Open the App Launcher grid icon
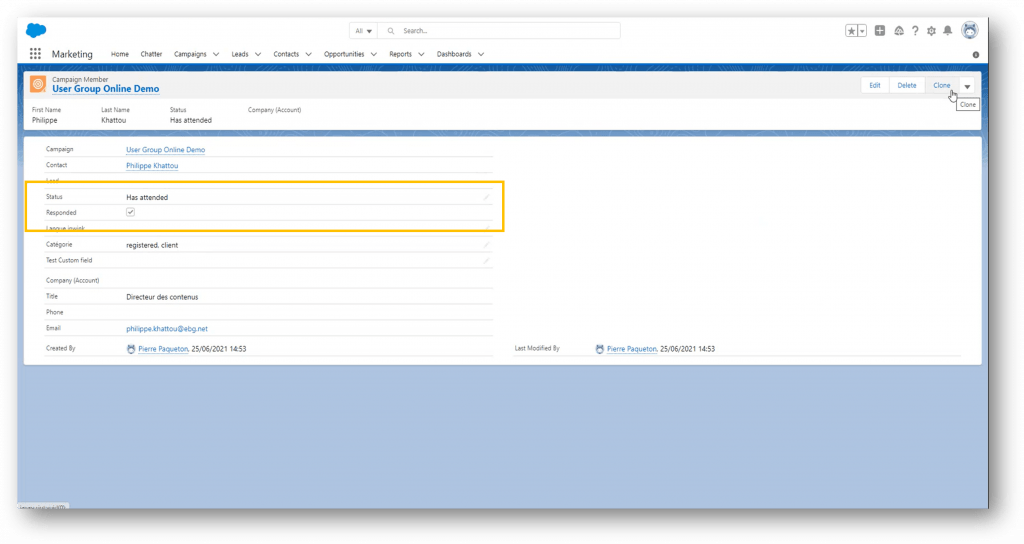The height and width of the screenshot is (544, 1024). pos(36,54)
